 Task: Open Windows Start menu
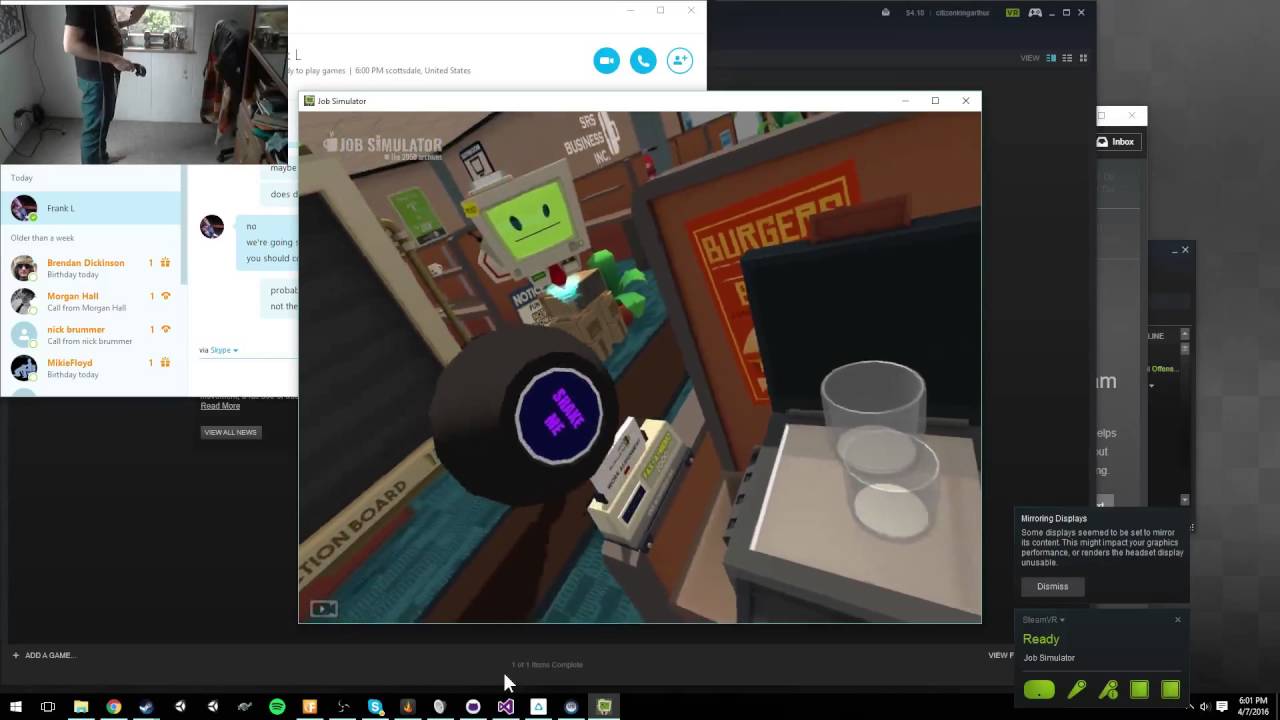click(x=15, y=706)
